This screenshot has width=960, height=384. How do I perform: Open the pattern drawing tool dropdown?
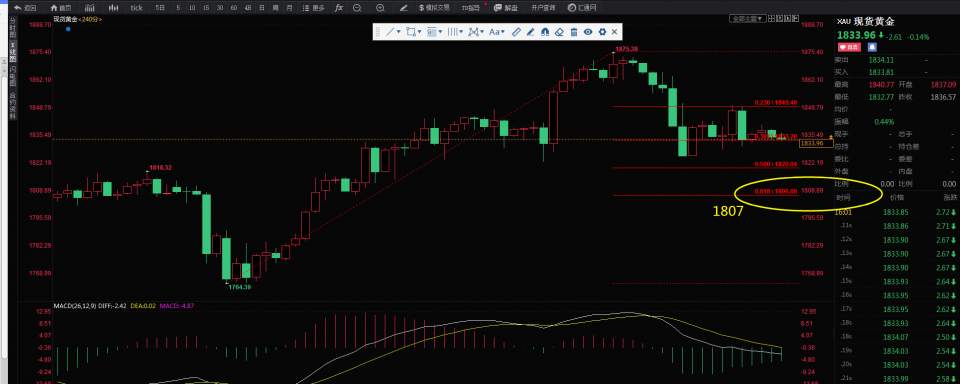click(x=476, y=32)
